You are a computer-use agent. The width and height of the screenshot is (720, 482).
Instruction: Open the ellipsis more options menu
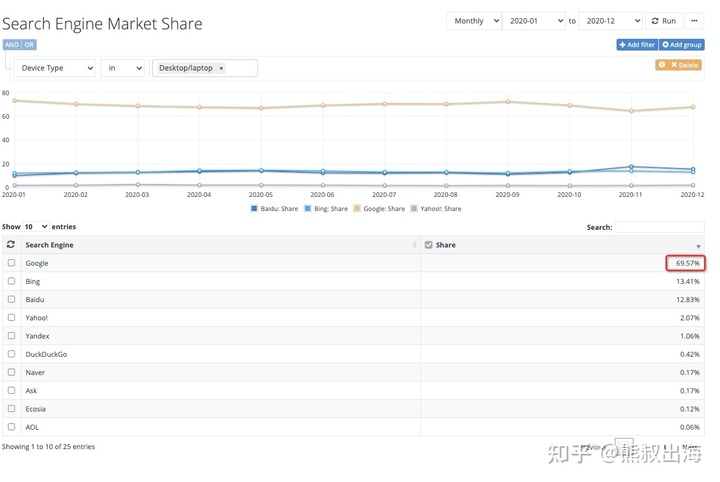(x=694, y=21)
